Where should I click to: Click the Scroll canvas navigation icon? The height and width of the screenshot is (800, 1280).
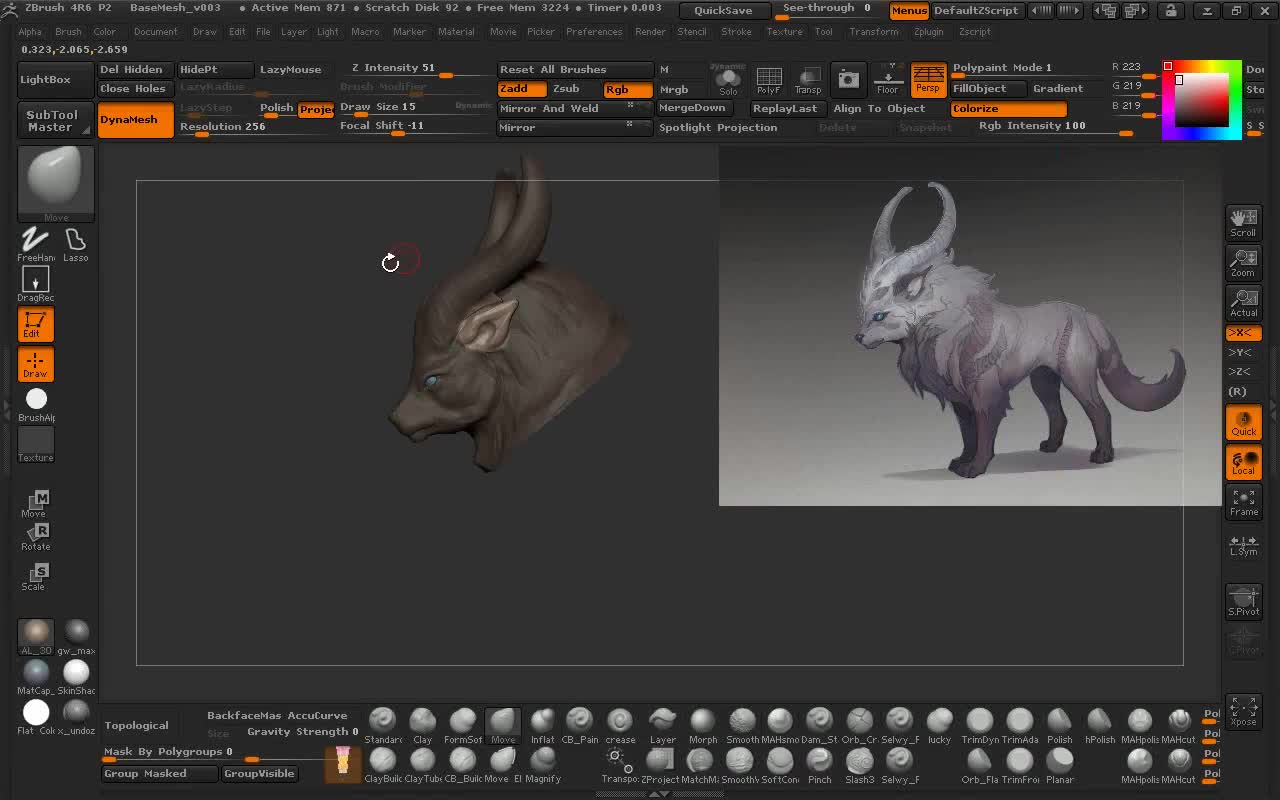(x=1244, y=223)
